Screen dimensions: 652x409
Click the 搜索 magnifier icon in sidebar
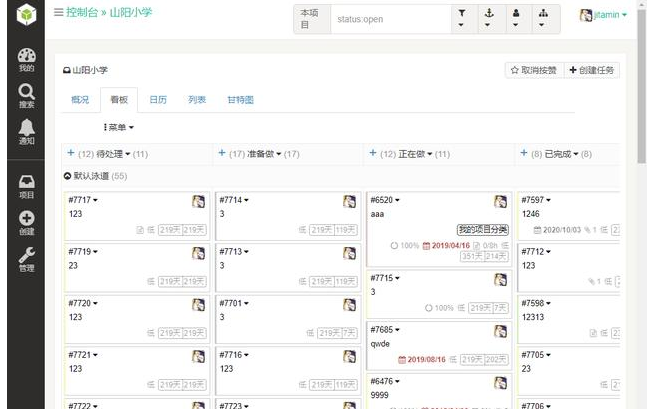26,94
